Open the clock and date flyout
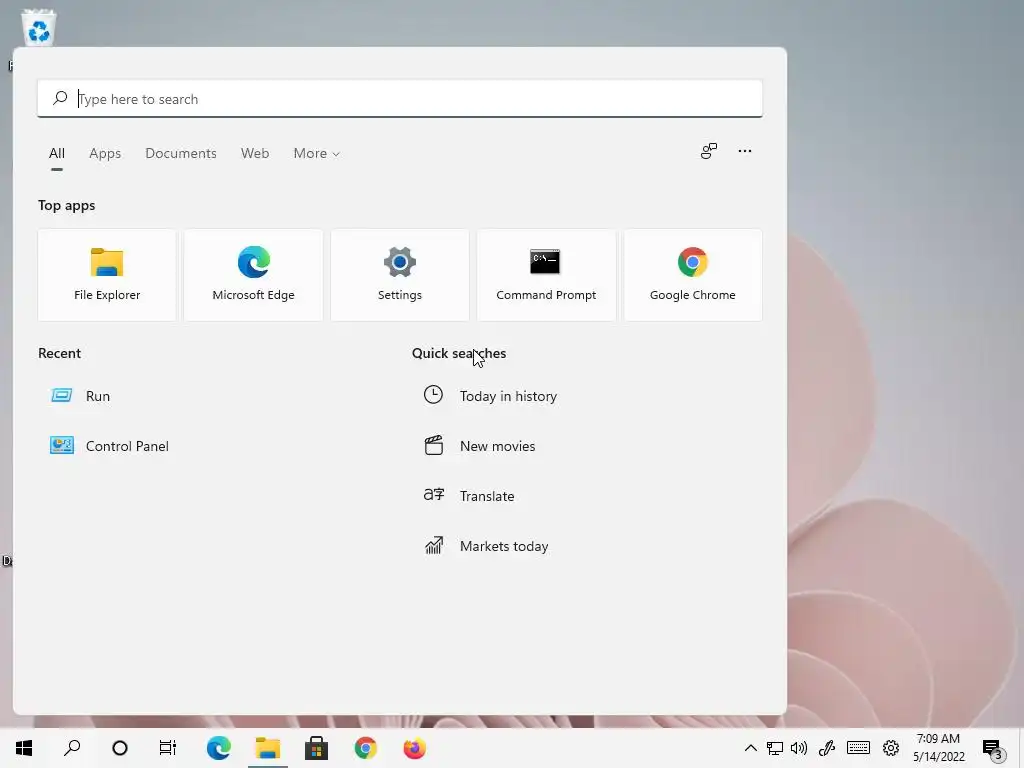This screenshot has width=1024, height=768. pyautogui.click(x=938, y=748)
